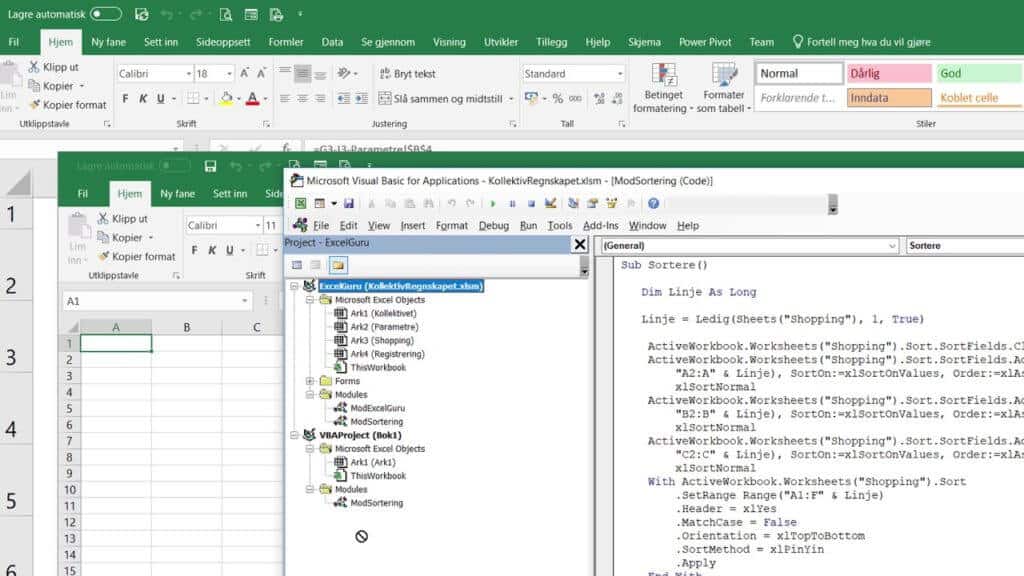This screenshot has width=1024, height=576.
Task: Click the blue Help icon in VBA toolbar
Action: 653,204
